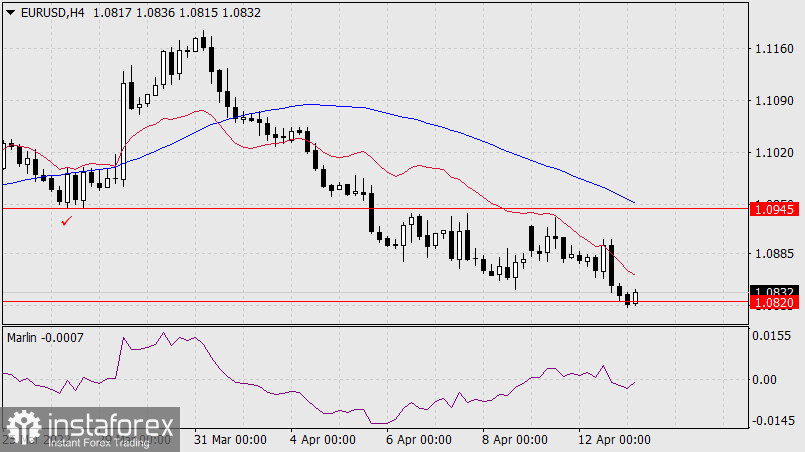805x452 pixels.
Task: Click the 31 Mar 00:00 date label
Action: pos(231,440)
